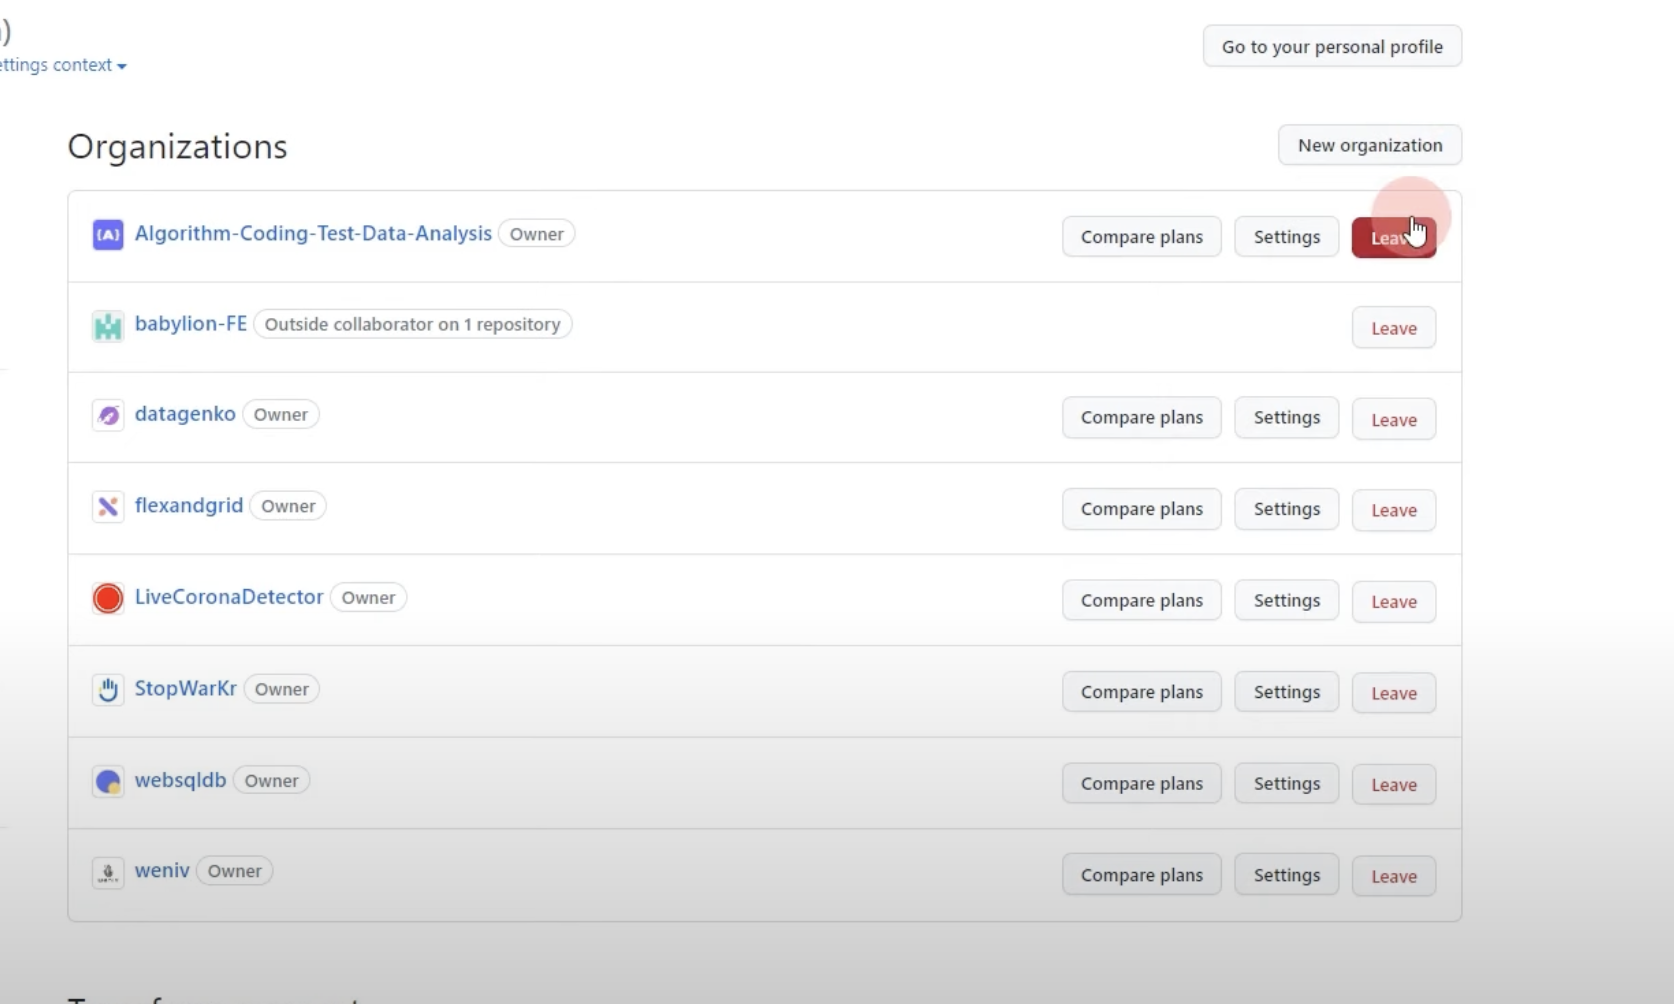Click the StopWarKr hand avatar icon

click(x=108, y=689)
